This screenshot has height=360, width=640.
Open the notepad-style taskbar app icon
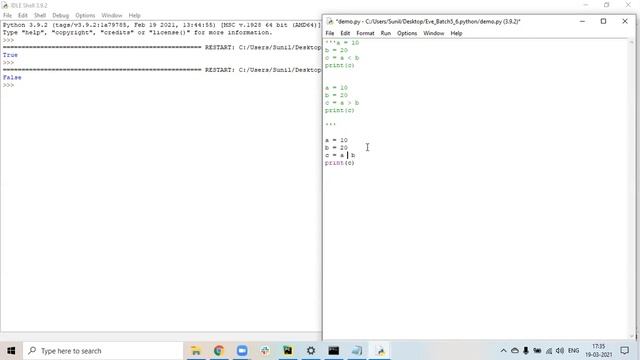click(357, 351)
